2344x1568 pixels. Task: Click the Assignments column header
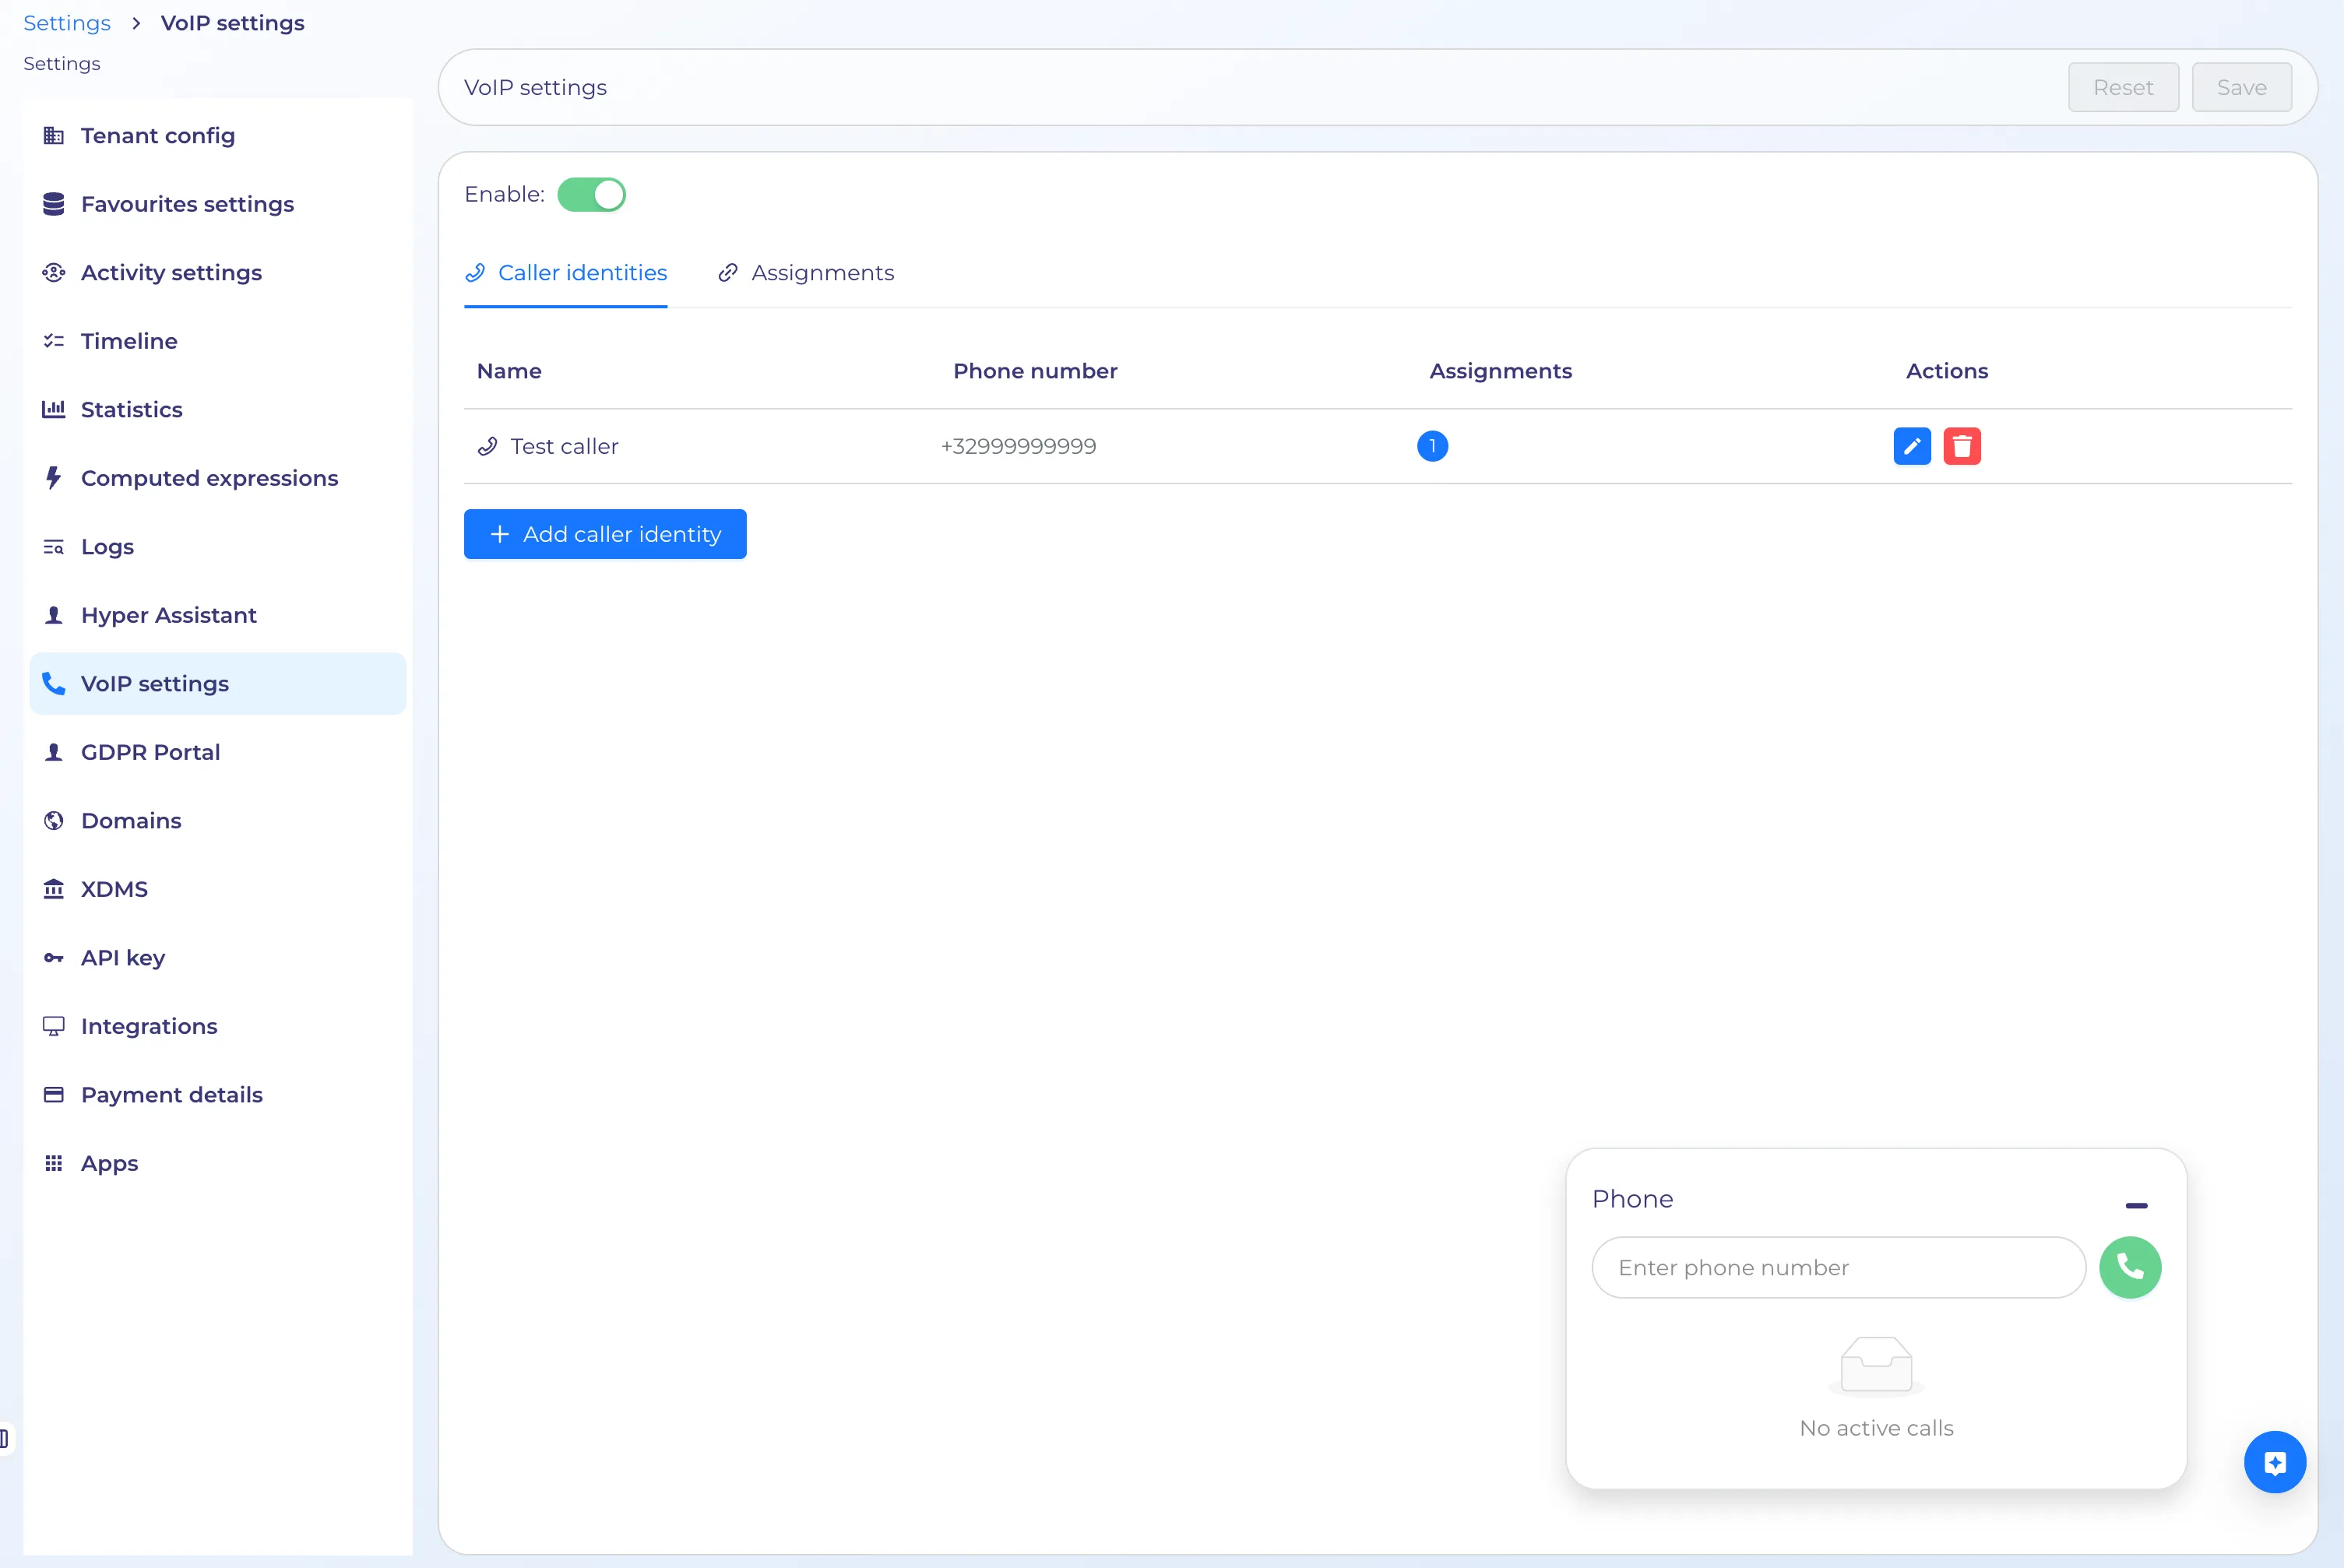[x=1500, y=371]
